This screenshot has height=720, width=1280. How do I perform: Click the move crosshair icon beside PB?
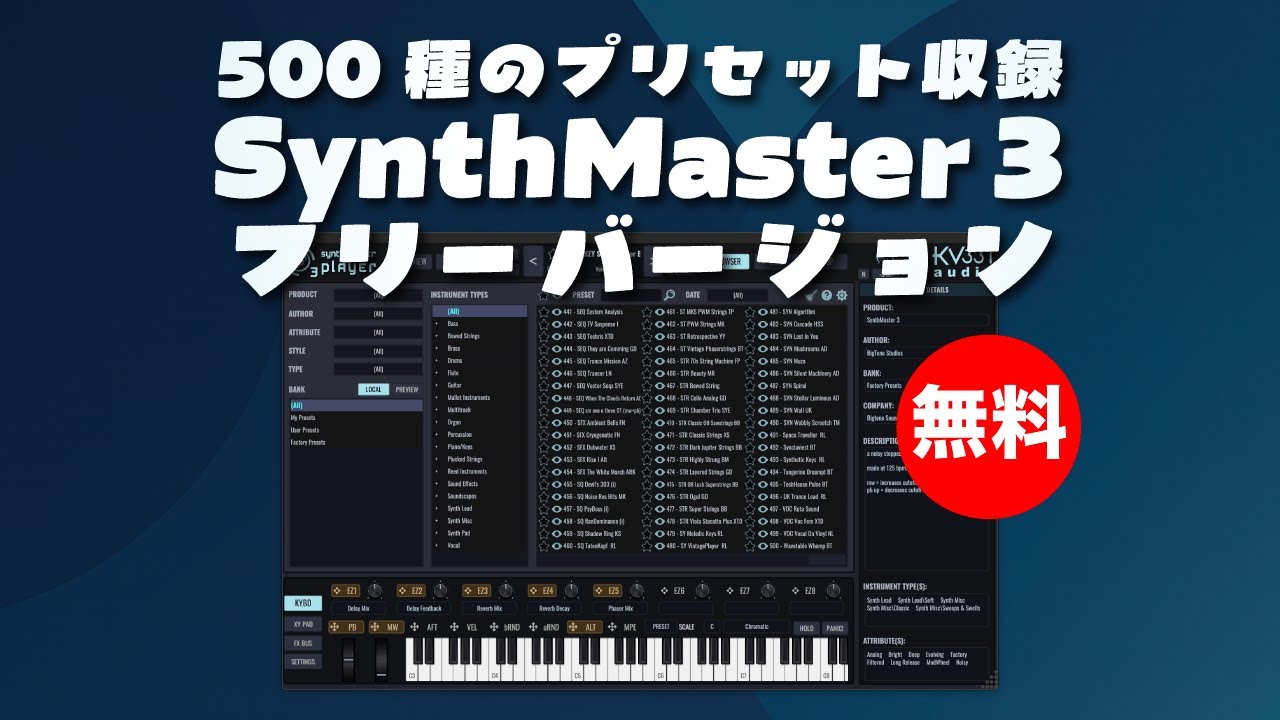[x=334, y=628]
